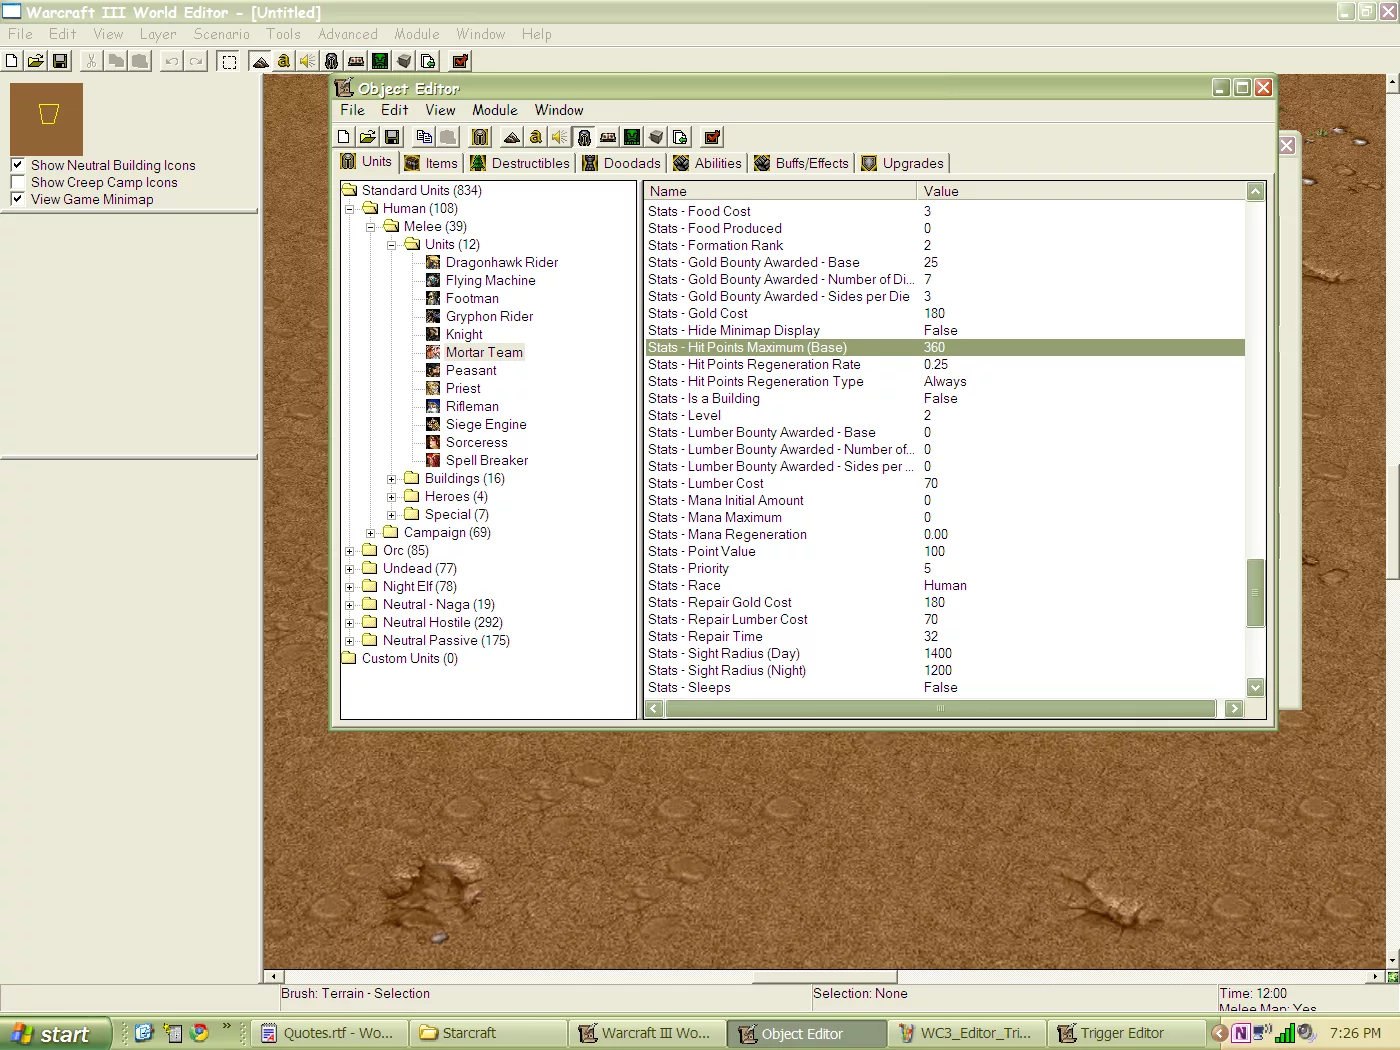Switch to Starcraft folder taskbar button
This screenshot has height=1050, width=1400.
(487, 1033)
